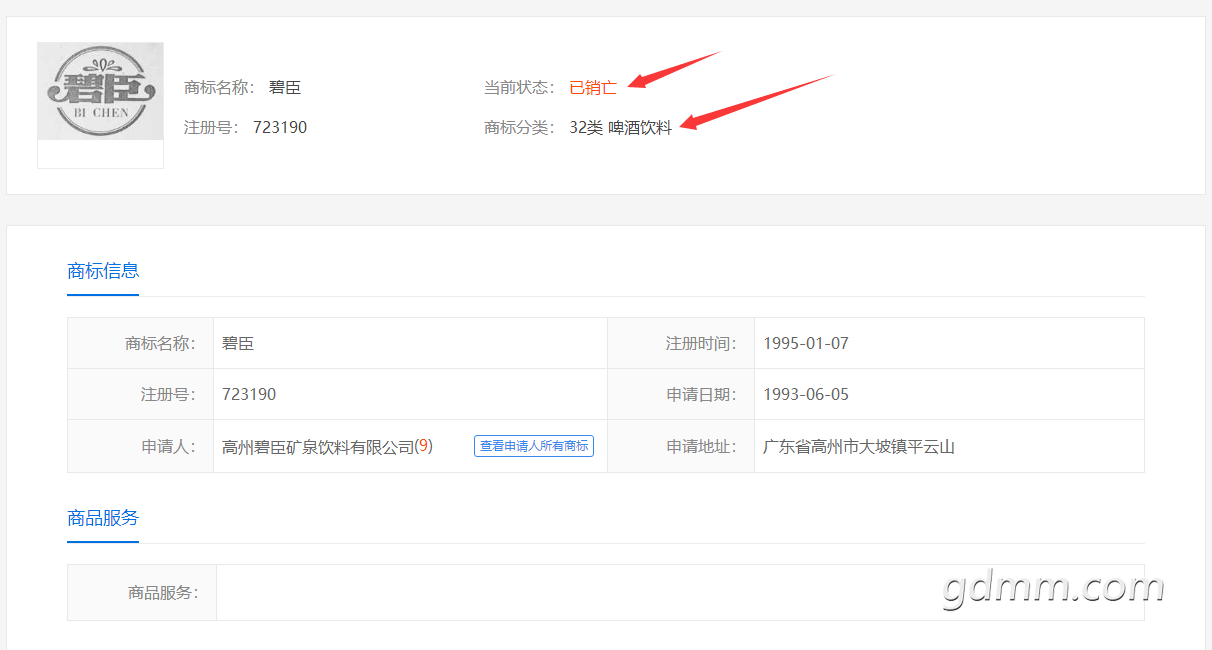Click header registration number 723190
This screenshot has width=1212, height=650.
(x=280, y=128)
